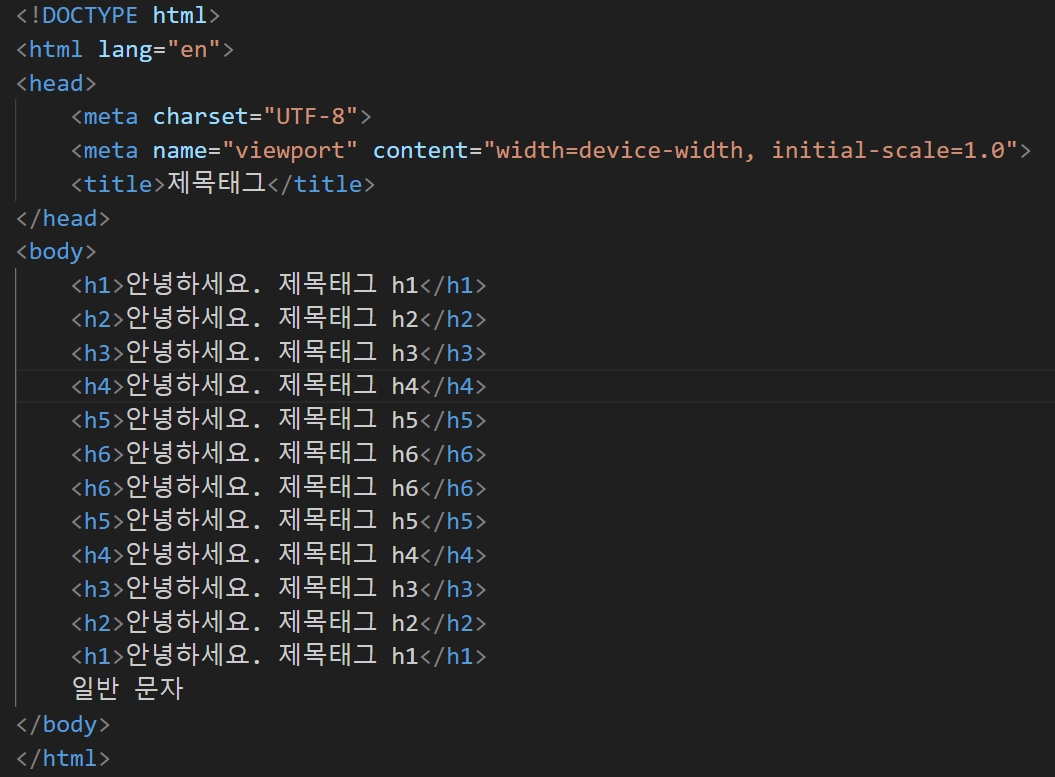
Task: Click the h5 line just below highlighted row
Action: coord(279,420)
